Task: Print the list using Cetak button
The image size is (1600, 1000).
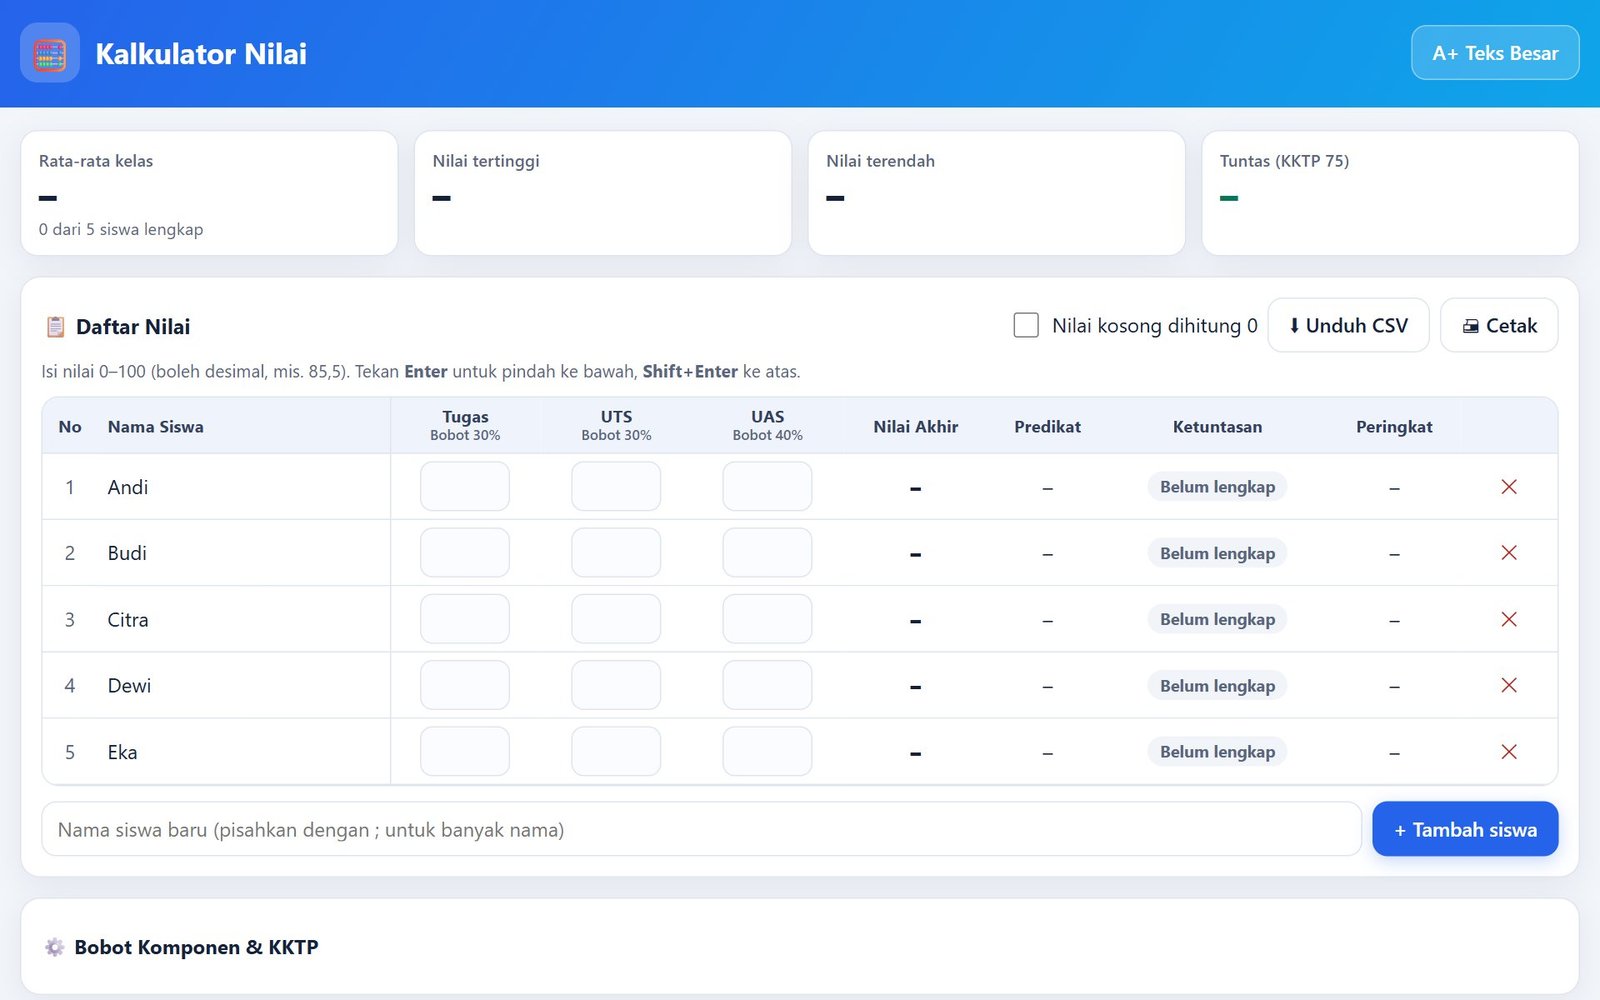Action: click(1499, 325)
